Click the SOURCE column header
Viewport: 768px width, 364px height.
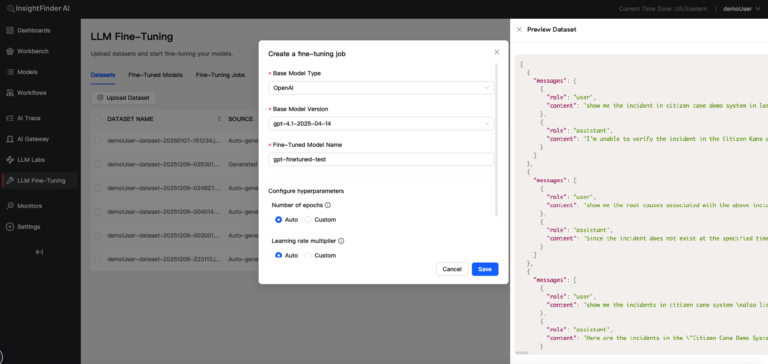tap(240, 119)
